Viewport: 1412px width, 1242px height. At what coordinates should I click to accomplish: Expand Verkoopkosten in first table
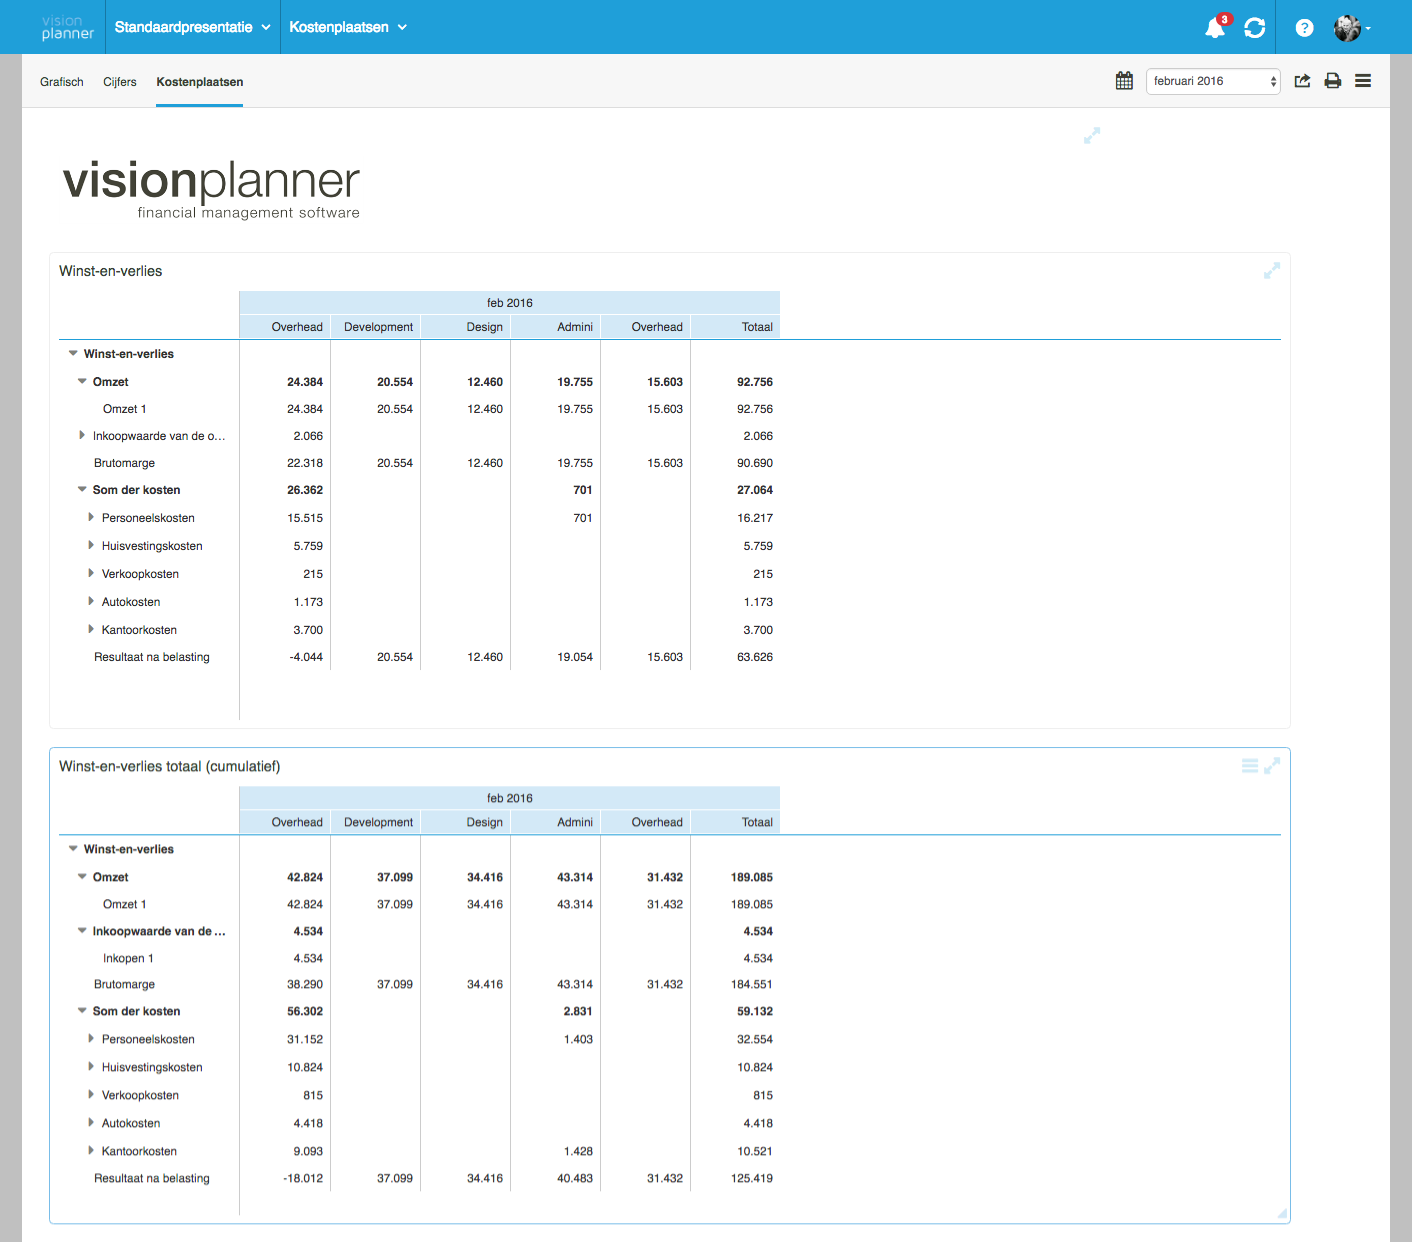[91, 573]
